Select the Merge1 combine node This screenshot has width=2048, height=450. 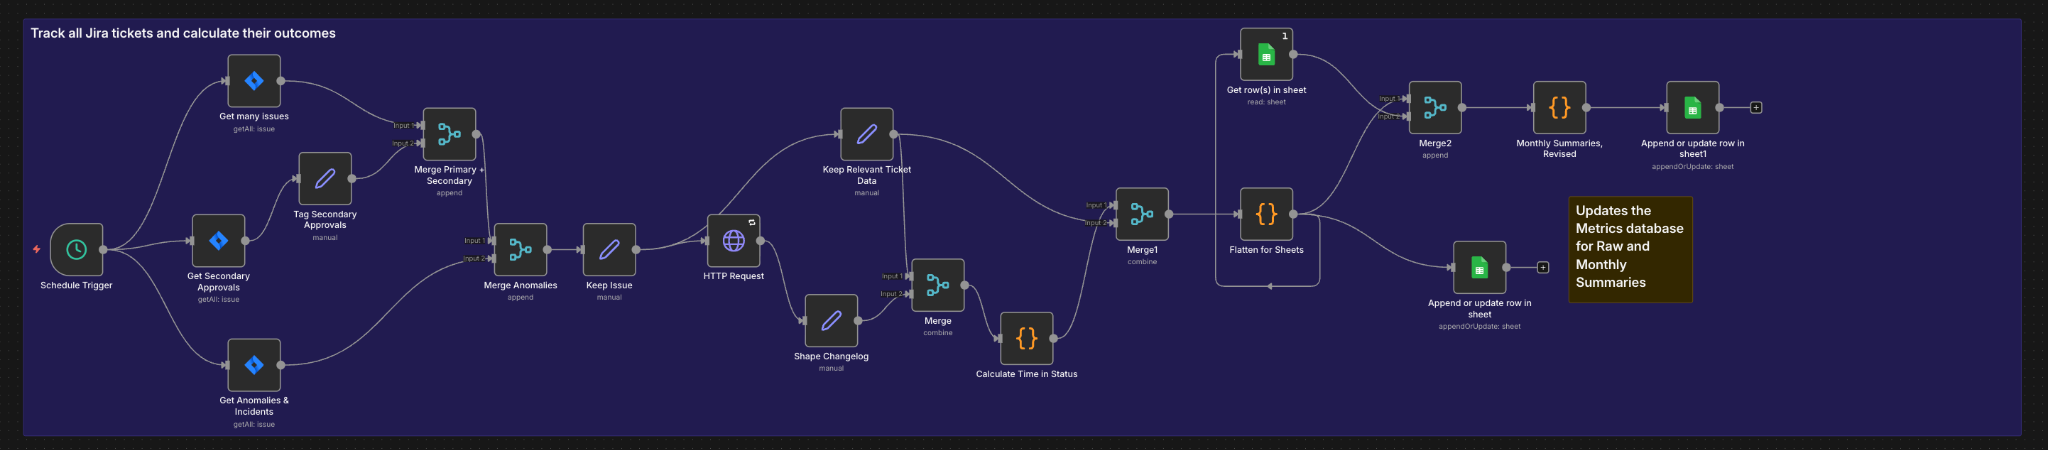click(1142, 214)
